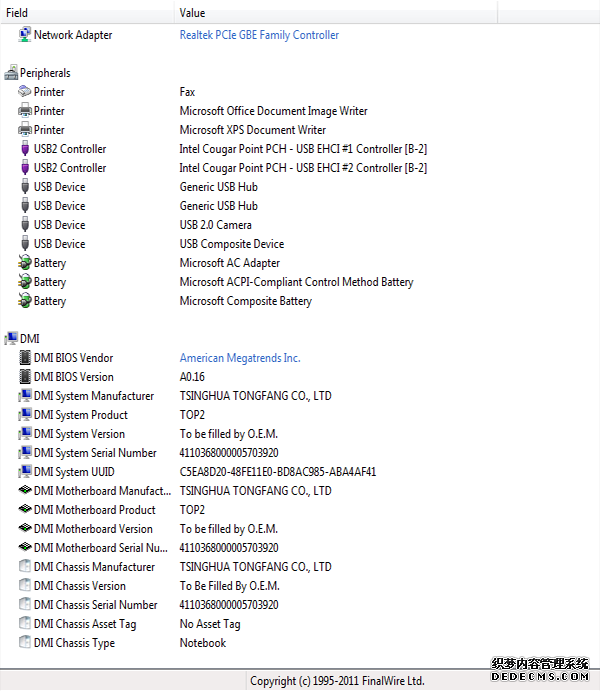The image size is (600, 691).
Task: Click the DMI System Manufacturer icon
Action: pos(25,396)
